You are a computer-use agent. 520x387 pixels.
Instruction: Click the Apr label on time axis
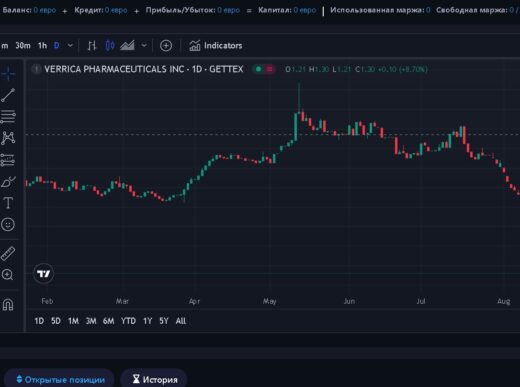[194, 301]
